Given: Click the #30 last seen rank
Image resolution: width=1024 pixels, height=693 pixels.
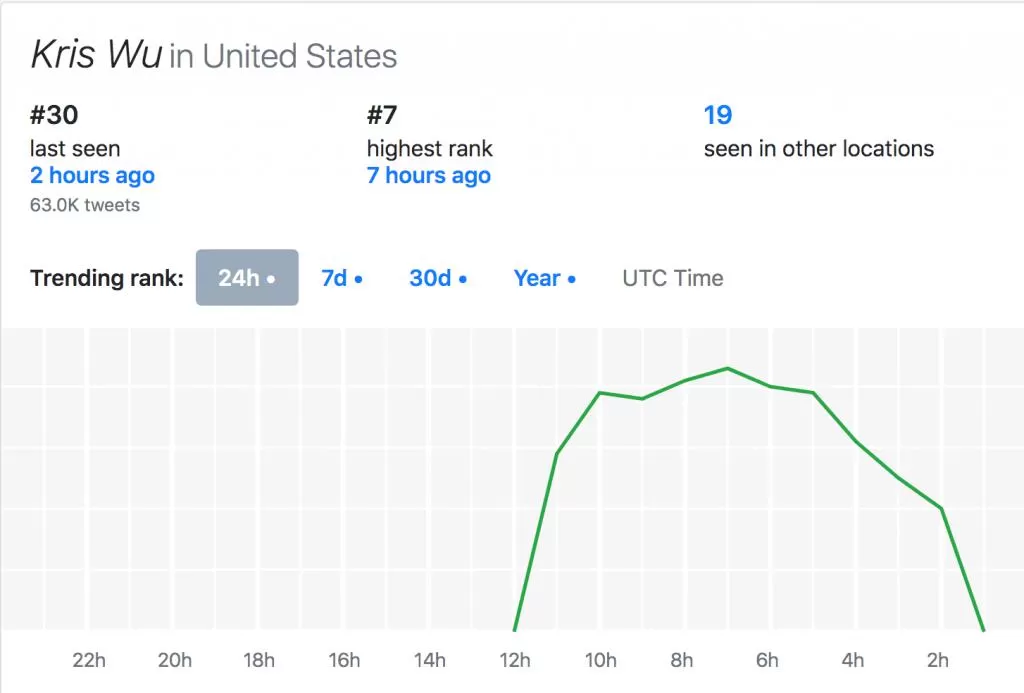Looking at the screenshot, I should (54, 115).
